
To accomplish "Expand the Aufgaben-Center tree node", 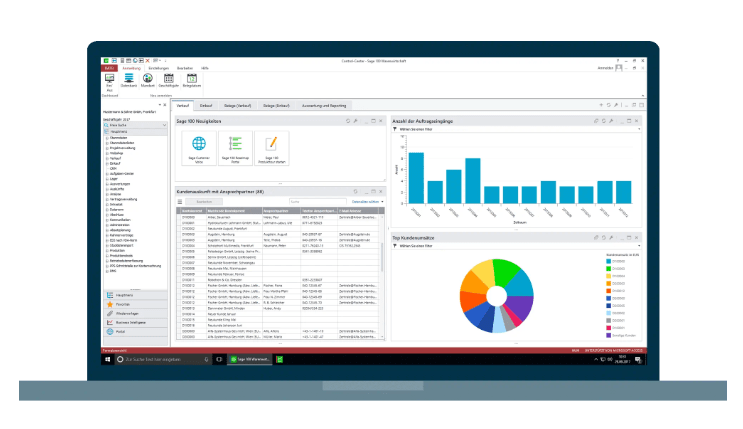I will (107, 173).
